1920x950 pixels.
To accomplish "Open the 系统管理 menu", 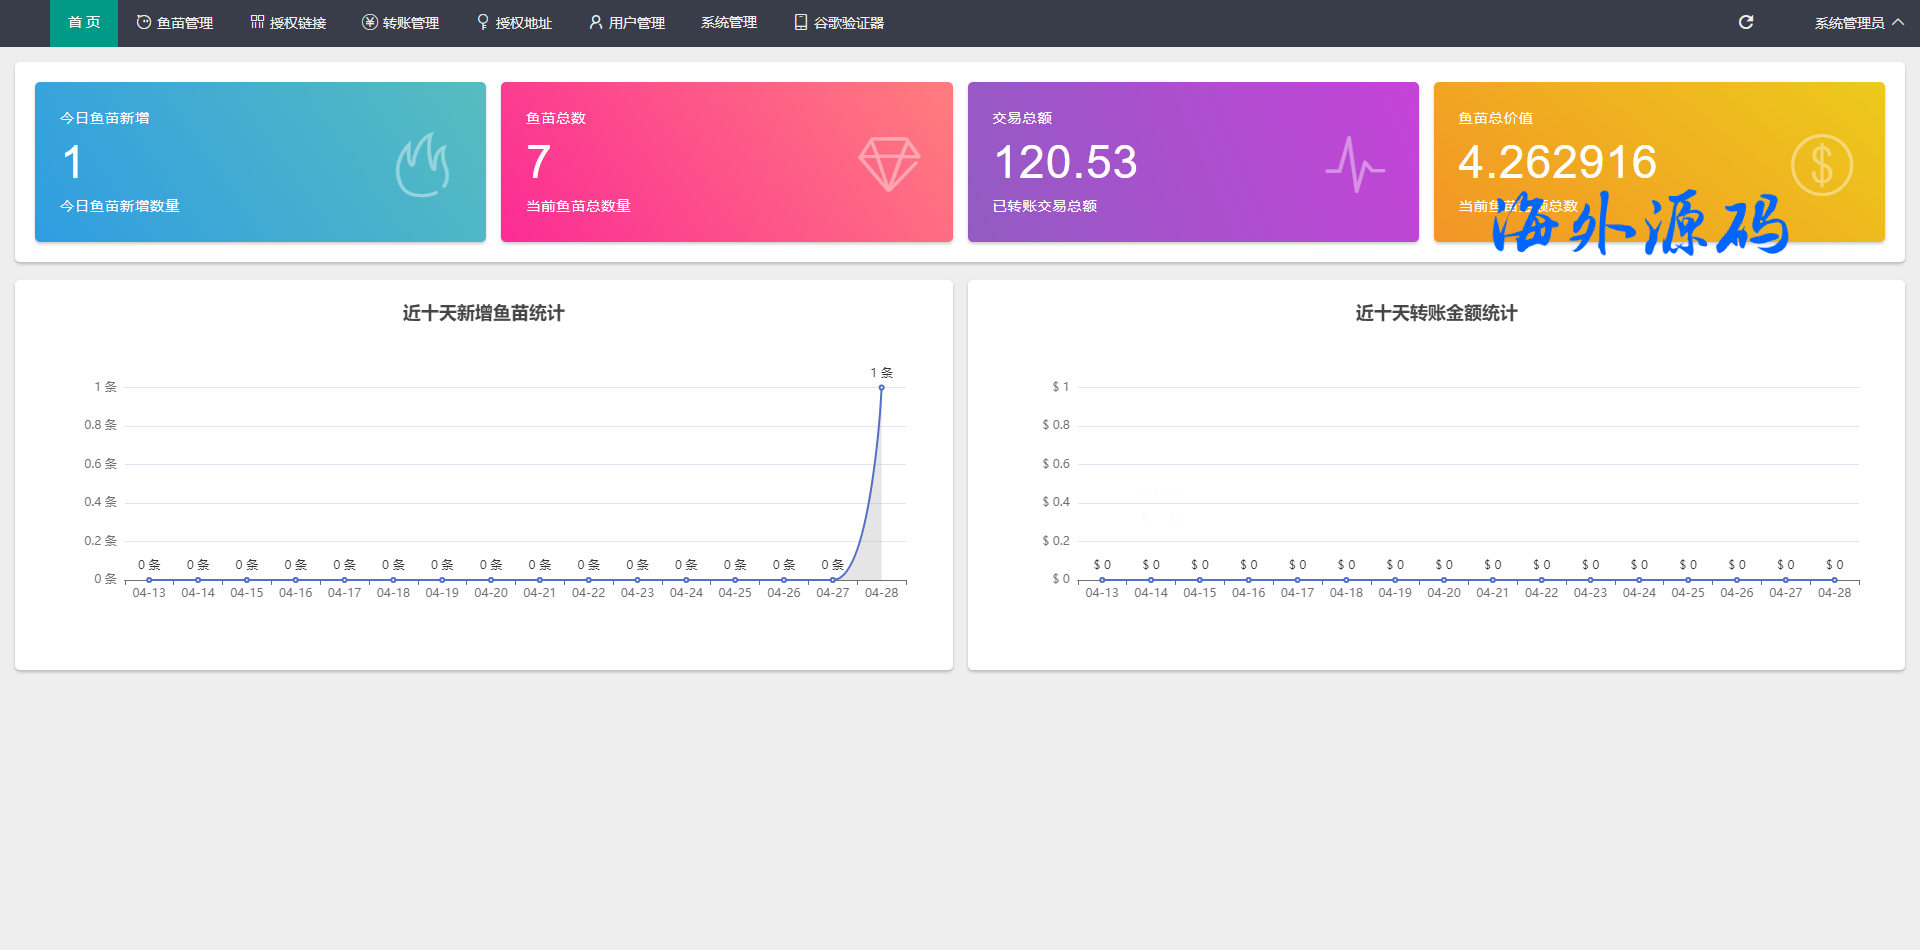I will 728,23.
